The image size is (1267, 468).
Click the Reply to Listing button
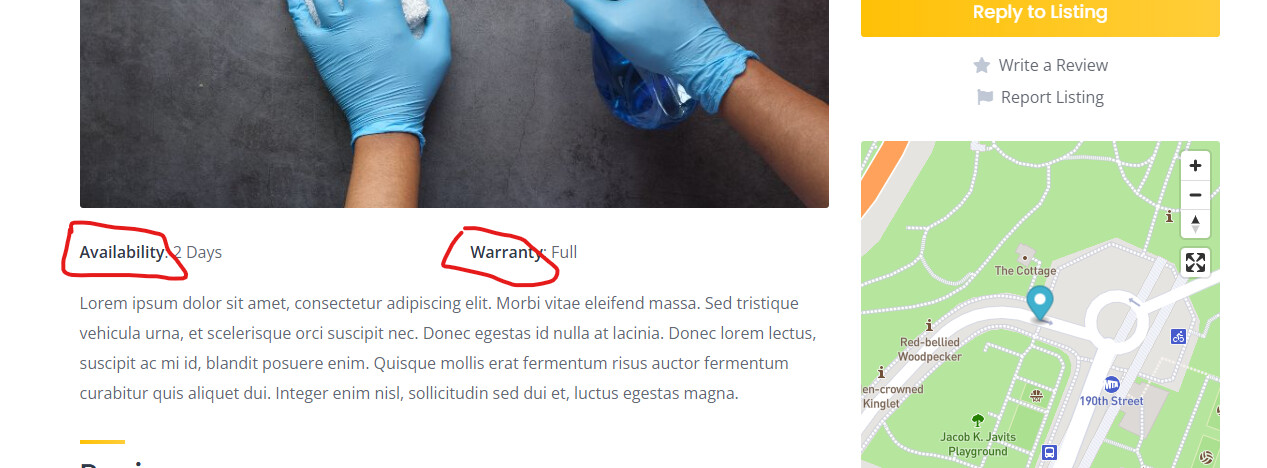click(1040, 14)
